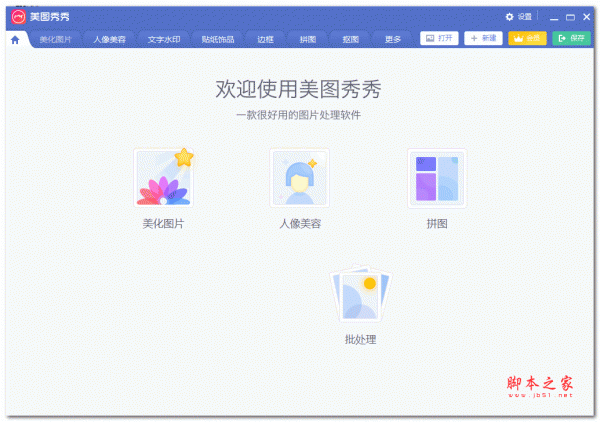Open the 文字水印 tab
The width and height of the screenshot is (600, 422).
[x=164, y=39]
